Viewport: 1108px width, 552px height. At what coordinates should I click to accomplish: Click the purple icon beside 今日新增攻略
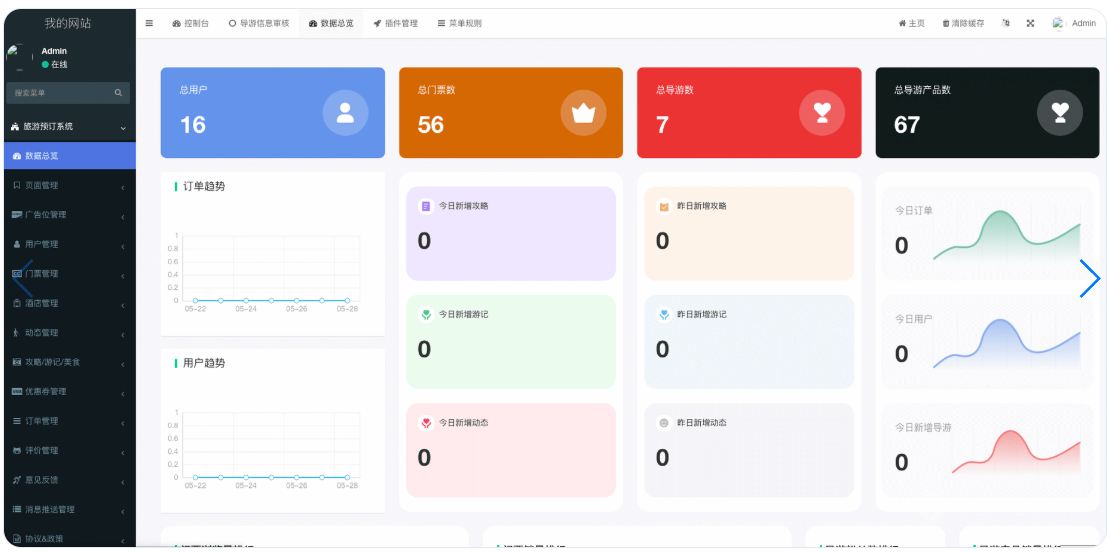[x=426, y=206]
